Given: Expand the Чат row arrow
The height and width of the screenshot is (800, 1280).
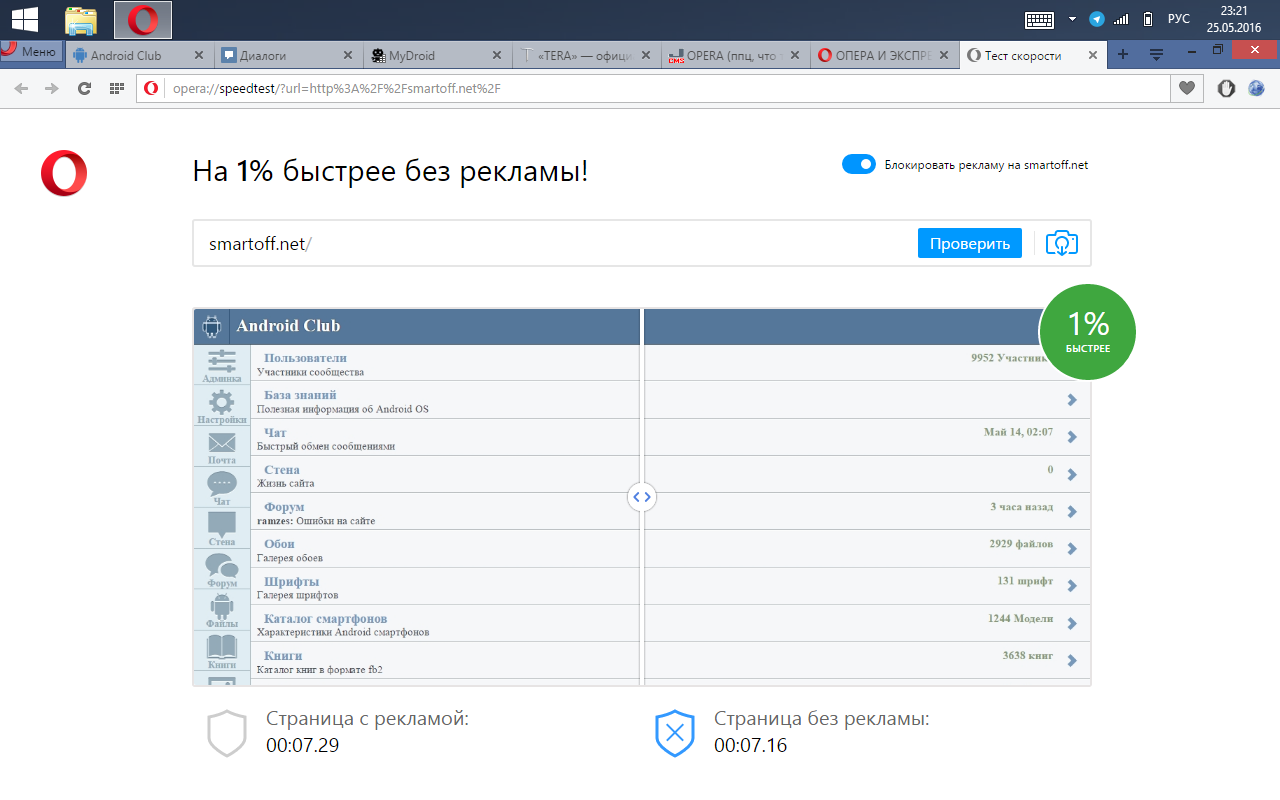Looking at the screenshot, I should tap(1071, 437).
